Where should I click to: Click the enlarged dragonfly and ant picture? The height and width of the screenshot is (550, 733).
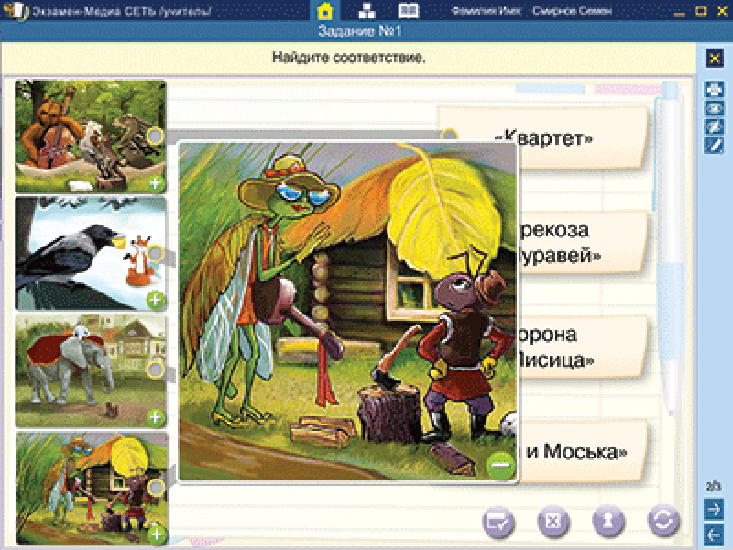[348, 312]
